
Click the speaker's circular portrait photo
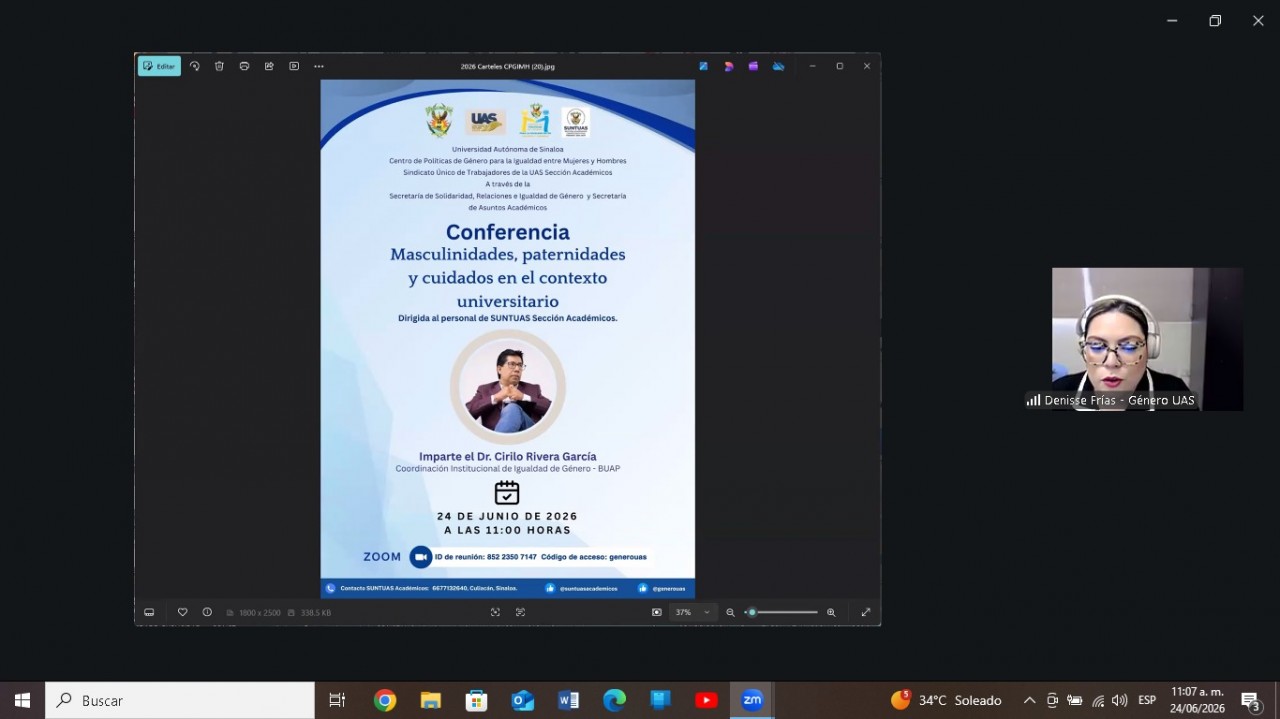(x=508, y=387)
